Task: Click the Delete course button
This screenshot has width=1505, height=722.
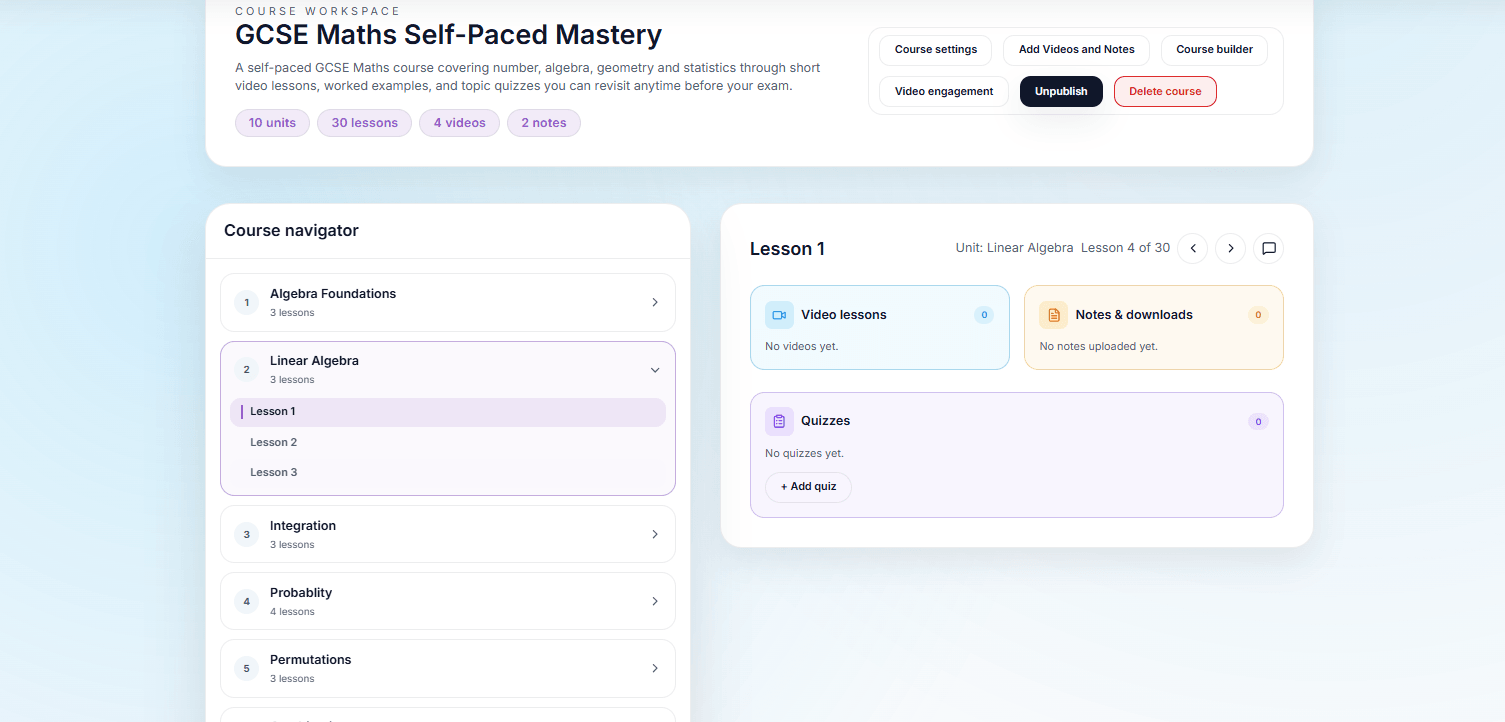Action: [x=1165, y=91]
